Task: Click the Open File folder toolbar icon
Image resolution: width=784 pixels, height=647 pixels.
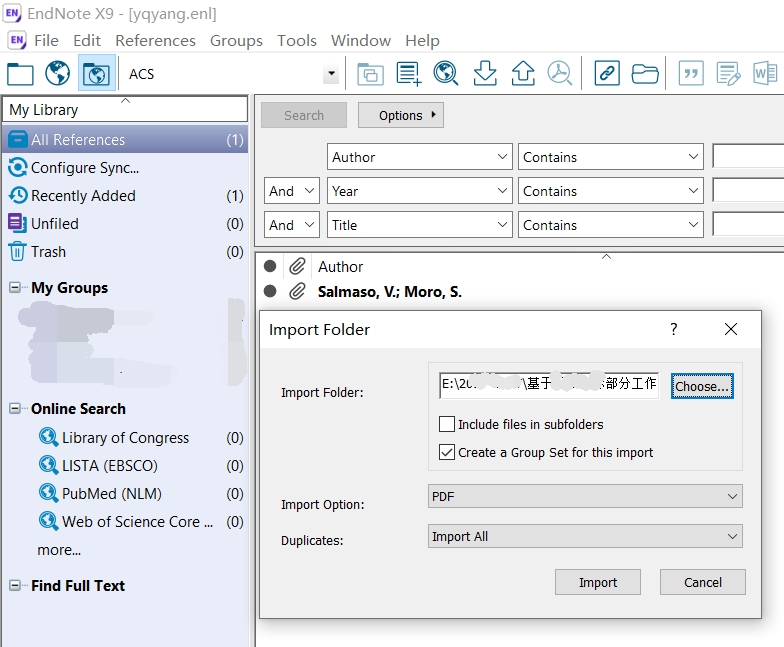Action: pyautogui.click(x=644, y=74)
